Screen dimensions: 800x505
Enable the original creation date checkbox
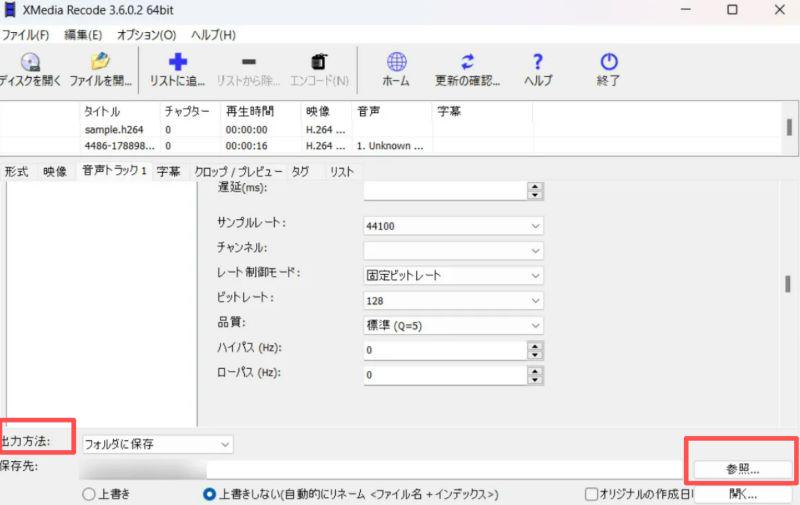coord(591,494)
